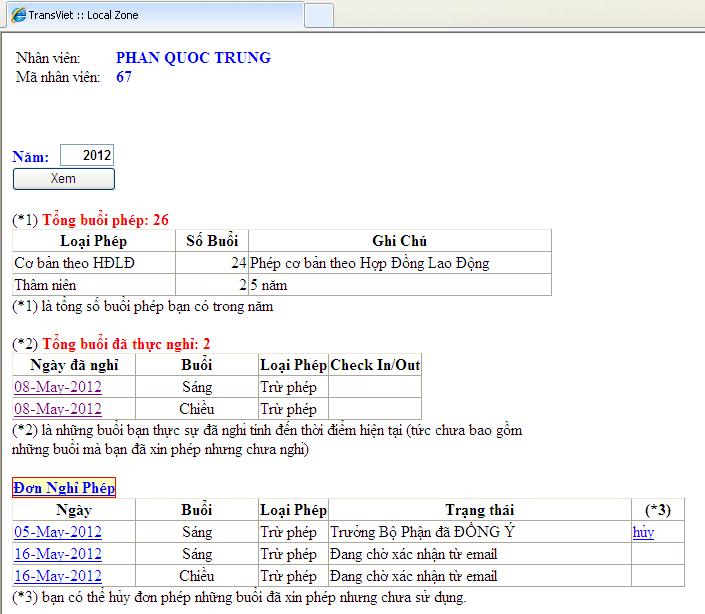Click the Phép cơ bản theo Hợp Đồng Lao Động note
The width and height of the screenshot is (705, 614).
click(x=400, y=263)
